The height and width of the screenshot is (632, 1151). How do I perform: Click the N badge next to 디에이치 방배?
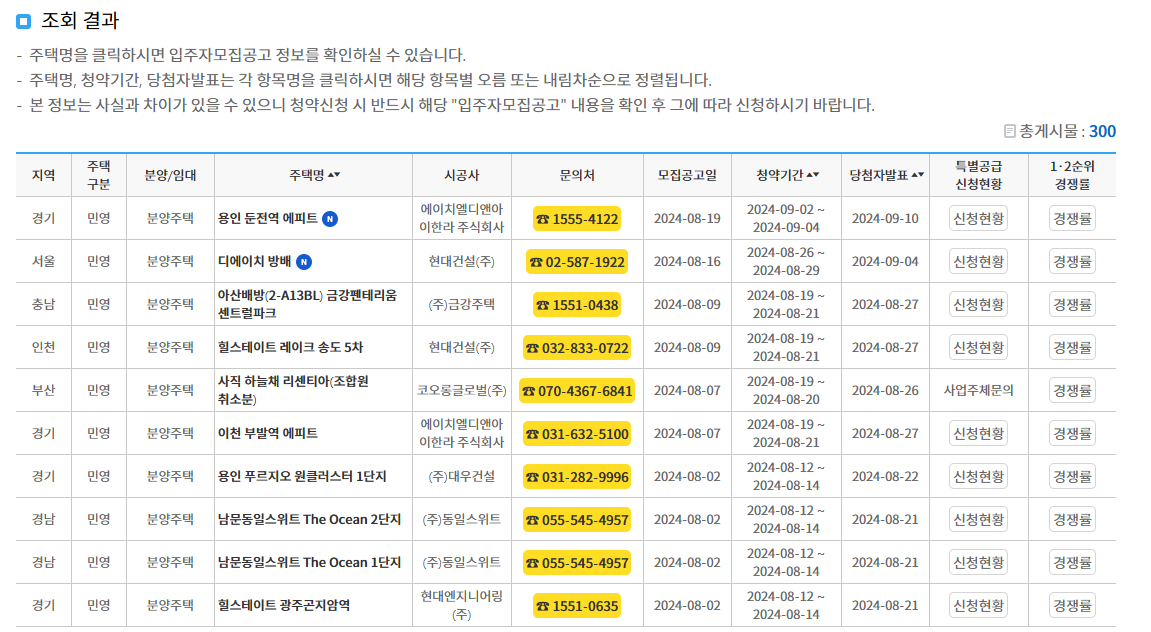pyautogui.click(x=303, y=261)
